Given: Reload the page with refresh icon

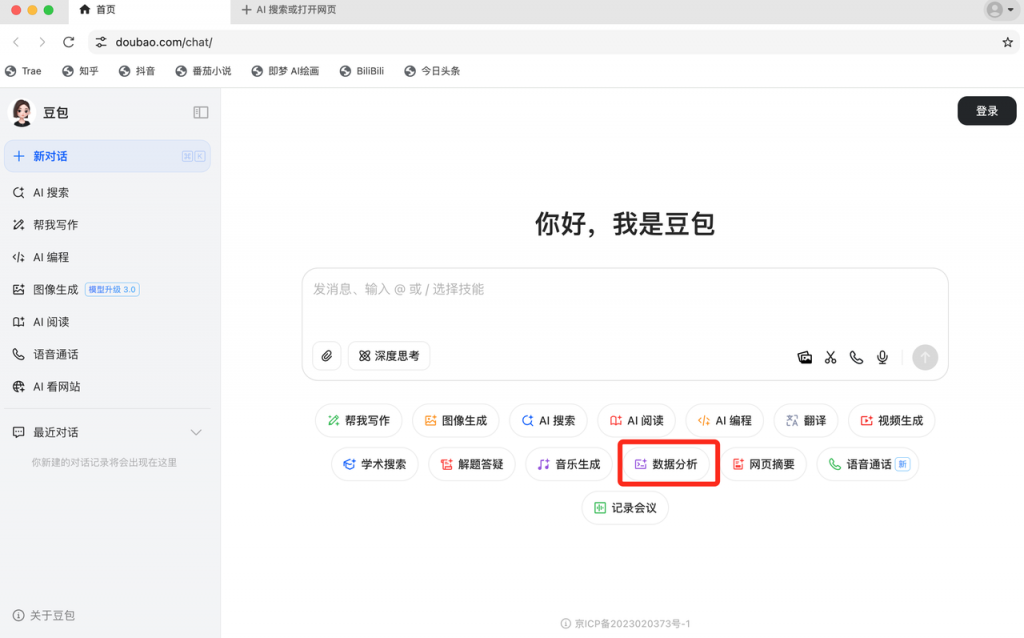Looking at the screenshot, I should (69, 42).
